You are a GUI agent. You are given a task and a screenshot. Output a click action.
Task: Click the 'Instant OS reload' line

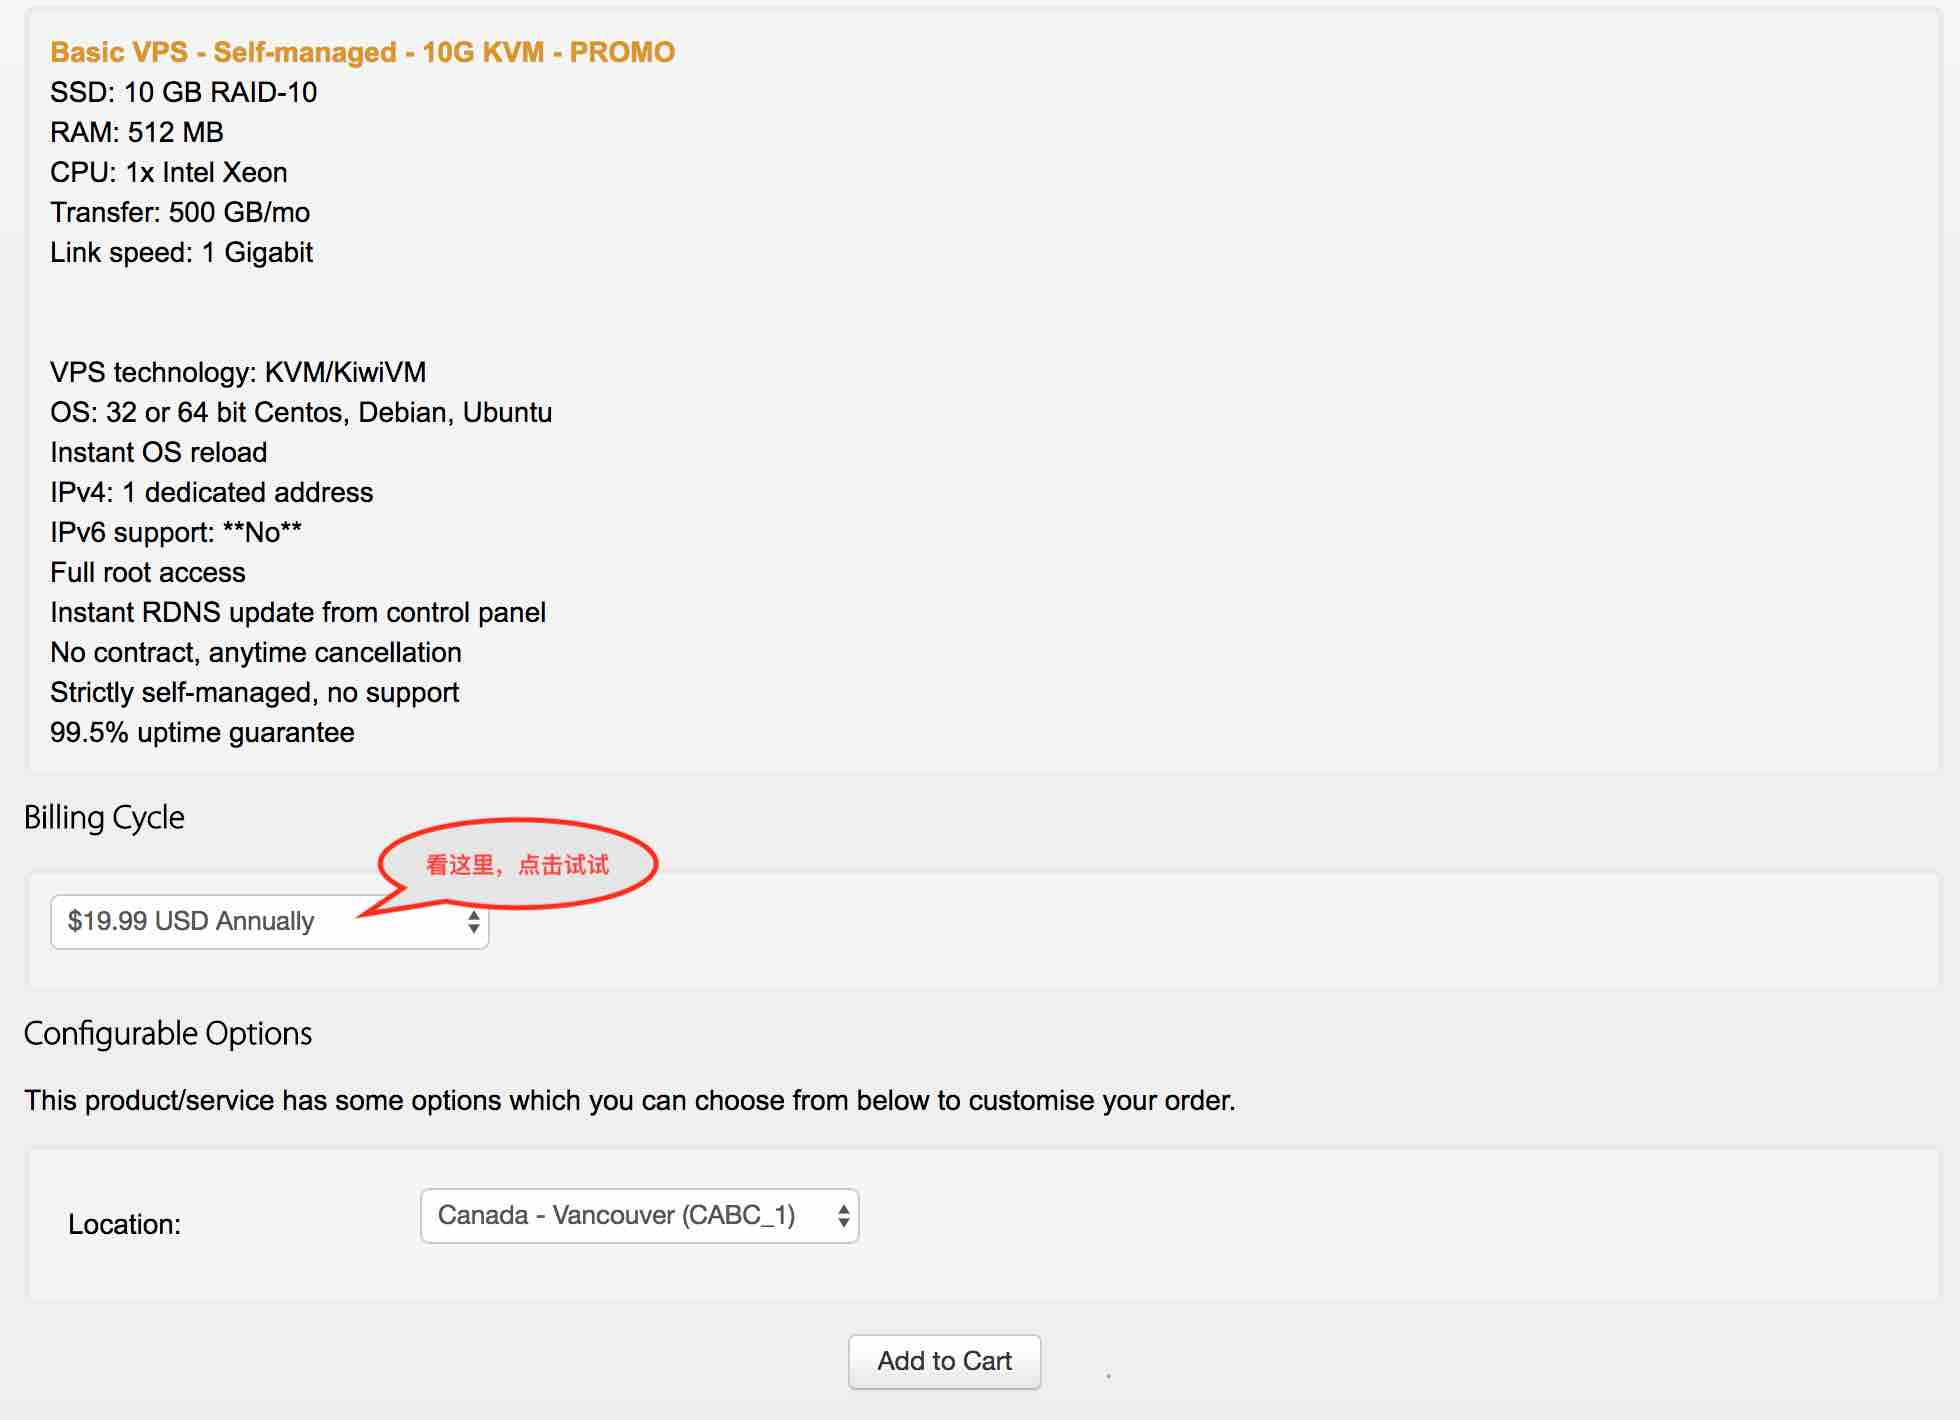point(158,452)
